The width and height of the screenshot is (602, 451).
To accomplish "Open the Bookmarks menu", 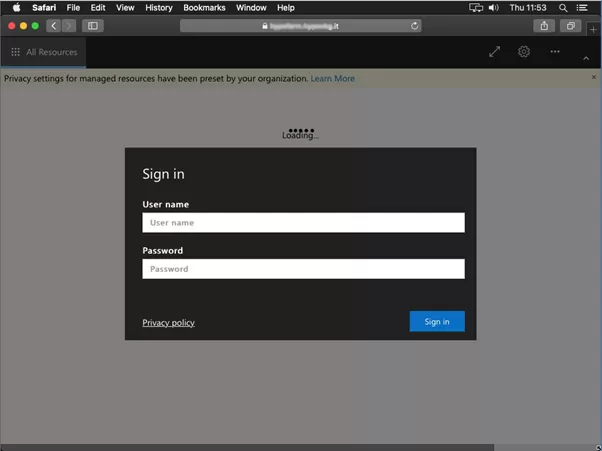I will click(x=204, y=7).
